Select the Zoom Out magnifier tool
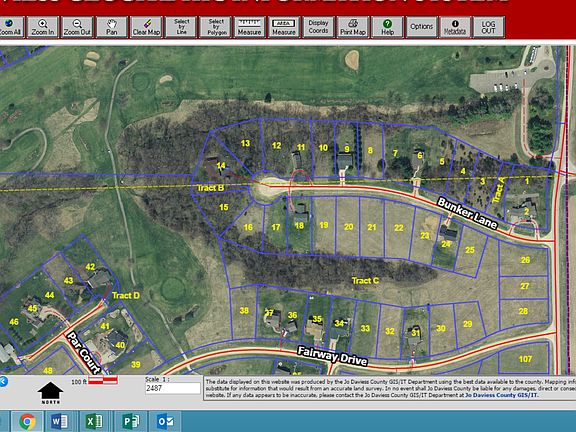 (77, 27)
